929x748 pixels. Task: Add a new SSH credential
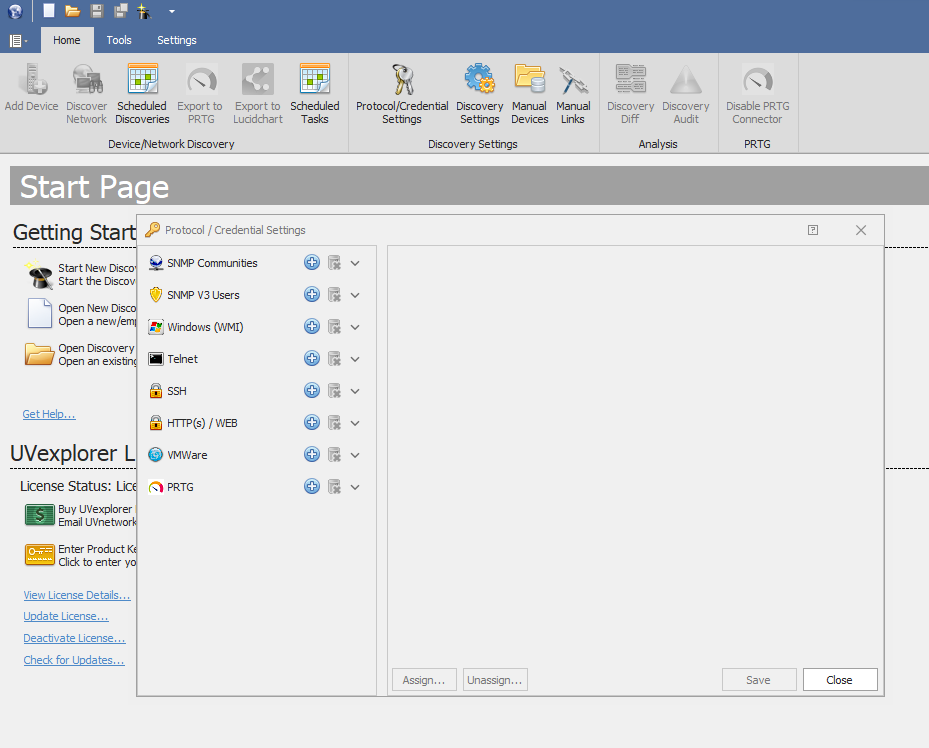pyautogui.click(x=312, y=390)
